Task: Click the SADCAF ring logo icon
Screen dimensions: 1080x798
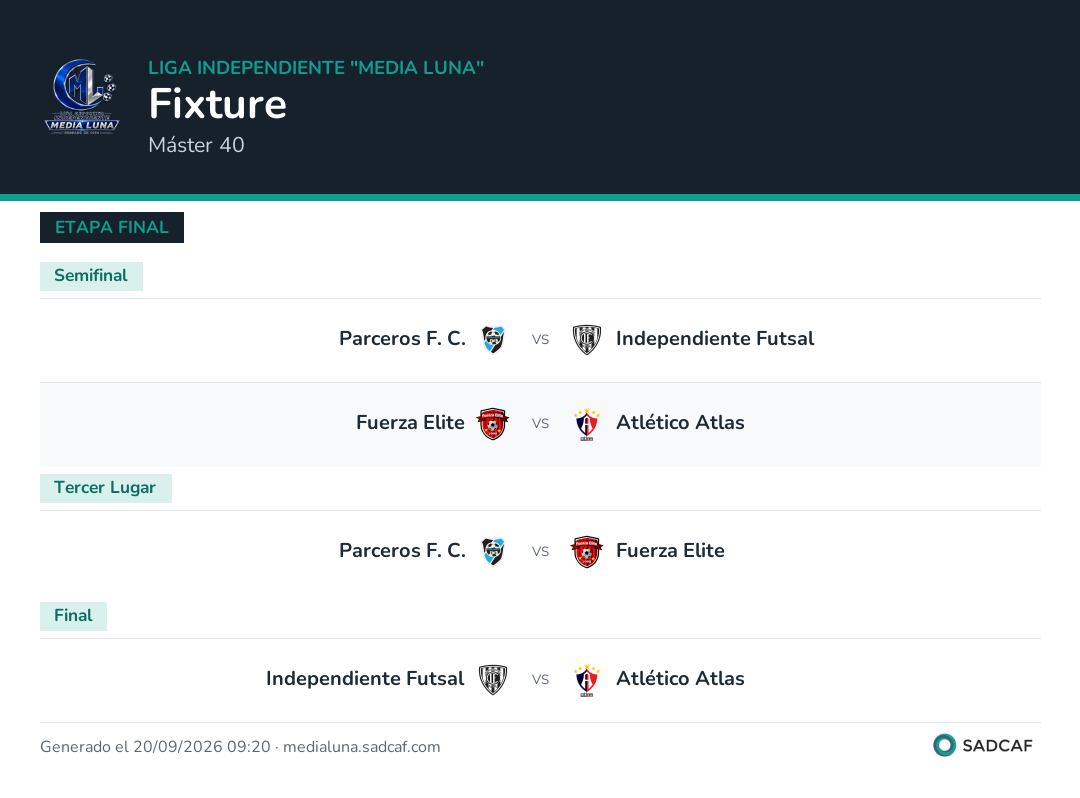Action: 944,745
